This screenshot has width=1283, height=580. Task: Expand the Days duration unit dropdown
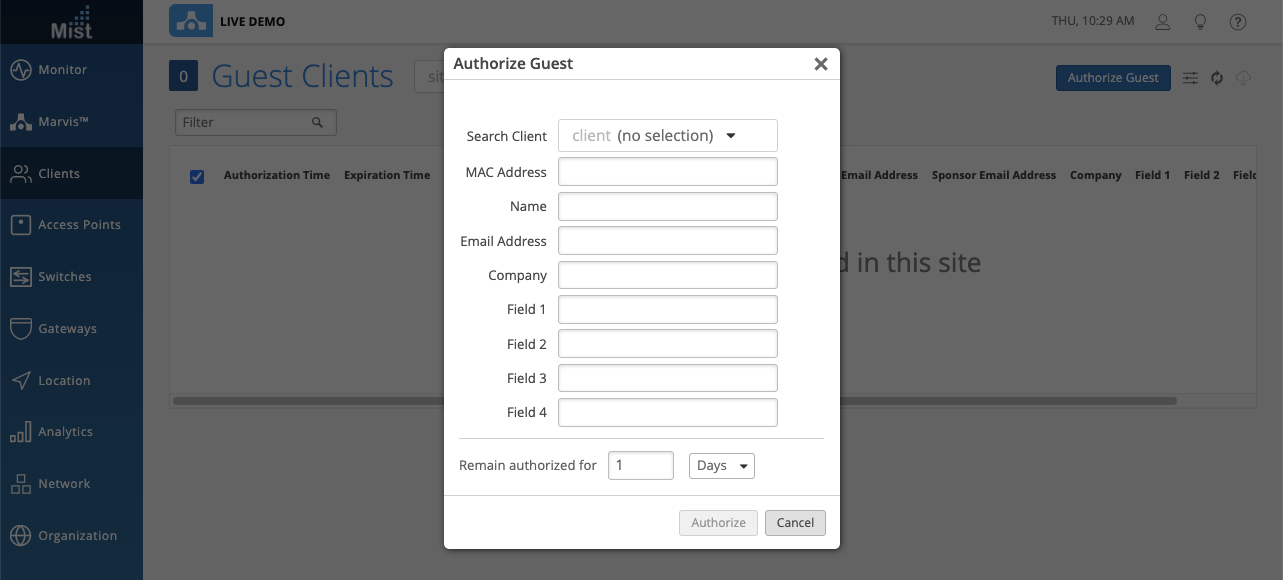coord(721,466)
